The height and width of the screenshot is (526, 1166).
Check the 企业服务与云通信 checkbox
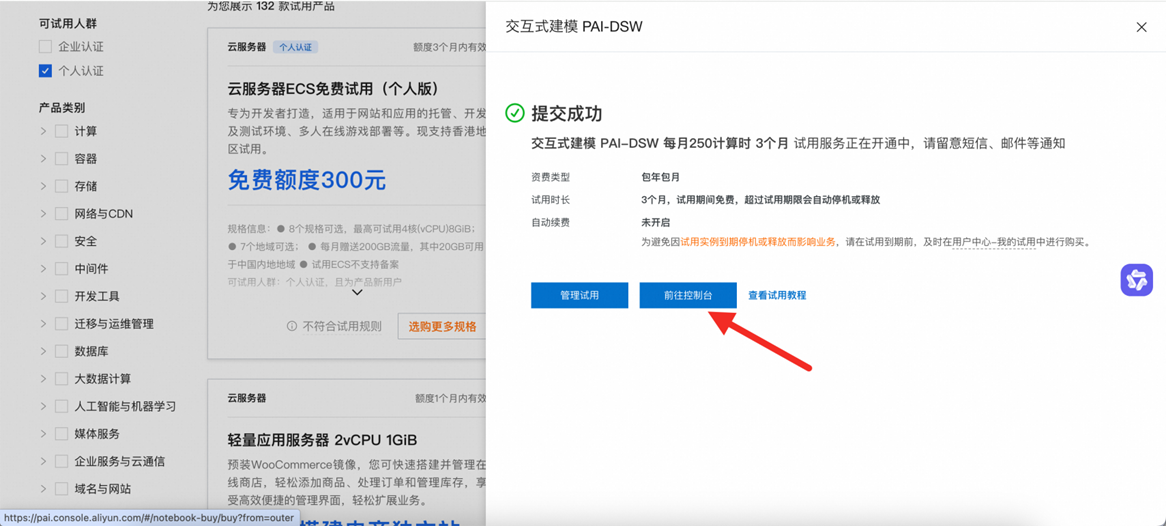tap(62, 461)
